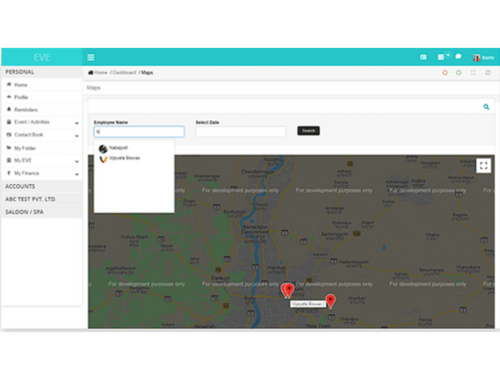Click the green circle toolbar icon

pos(459,73)
